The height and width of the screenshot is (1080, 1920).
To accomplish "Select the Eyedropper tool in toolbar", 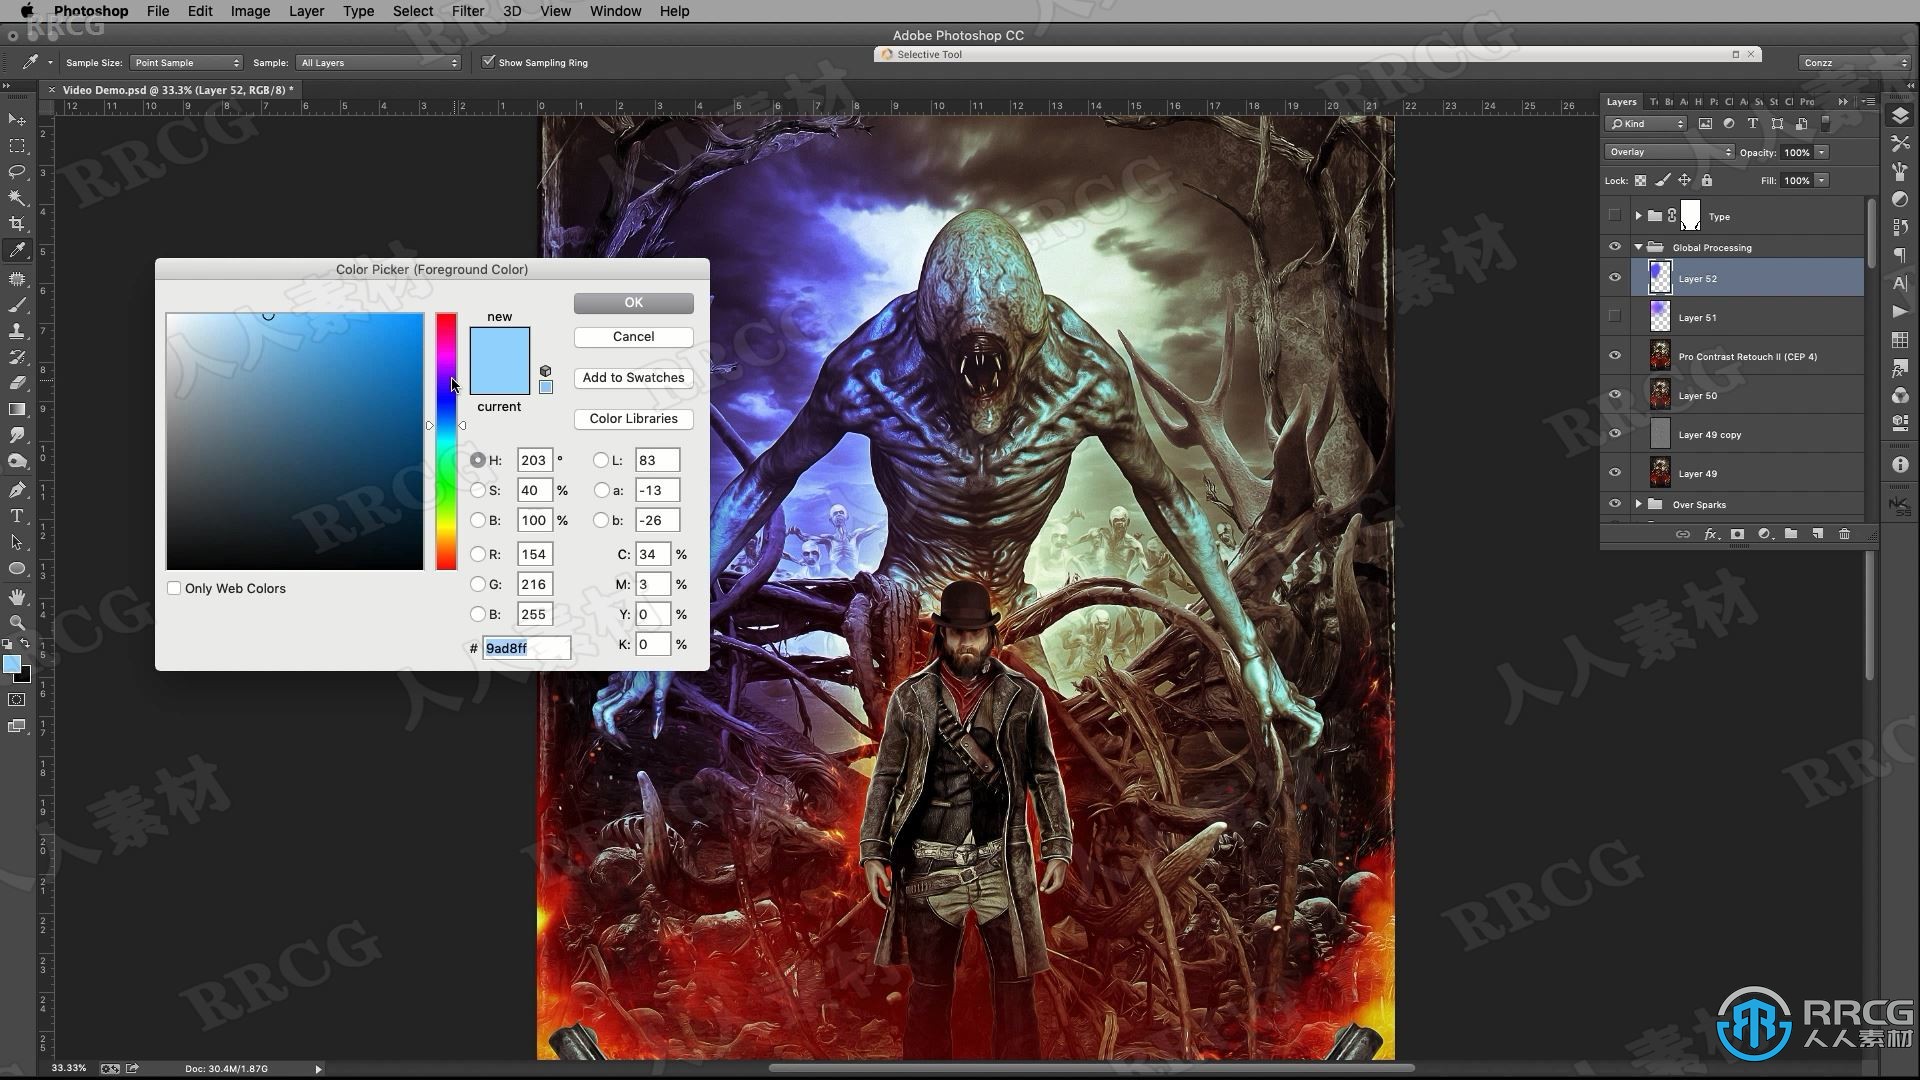I will (x=17, y=252).
